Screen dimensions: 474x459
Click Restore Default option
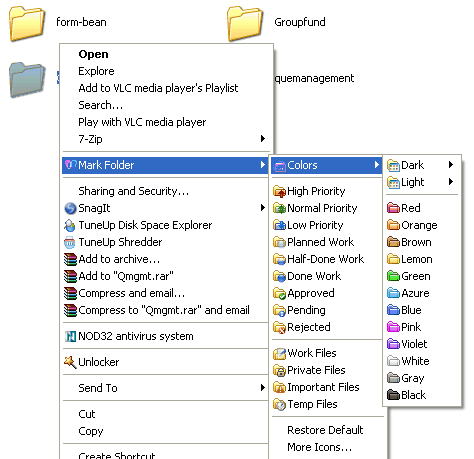coord(325,430)
